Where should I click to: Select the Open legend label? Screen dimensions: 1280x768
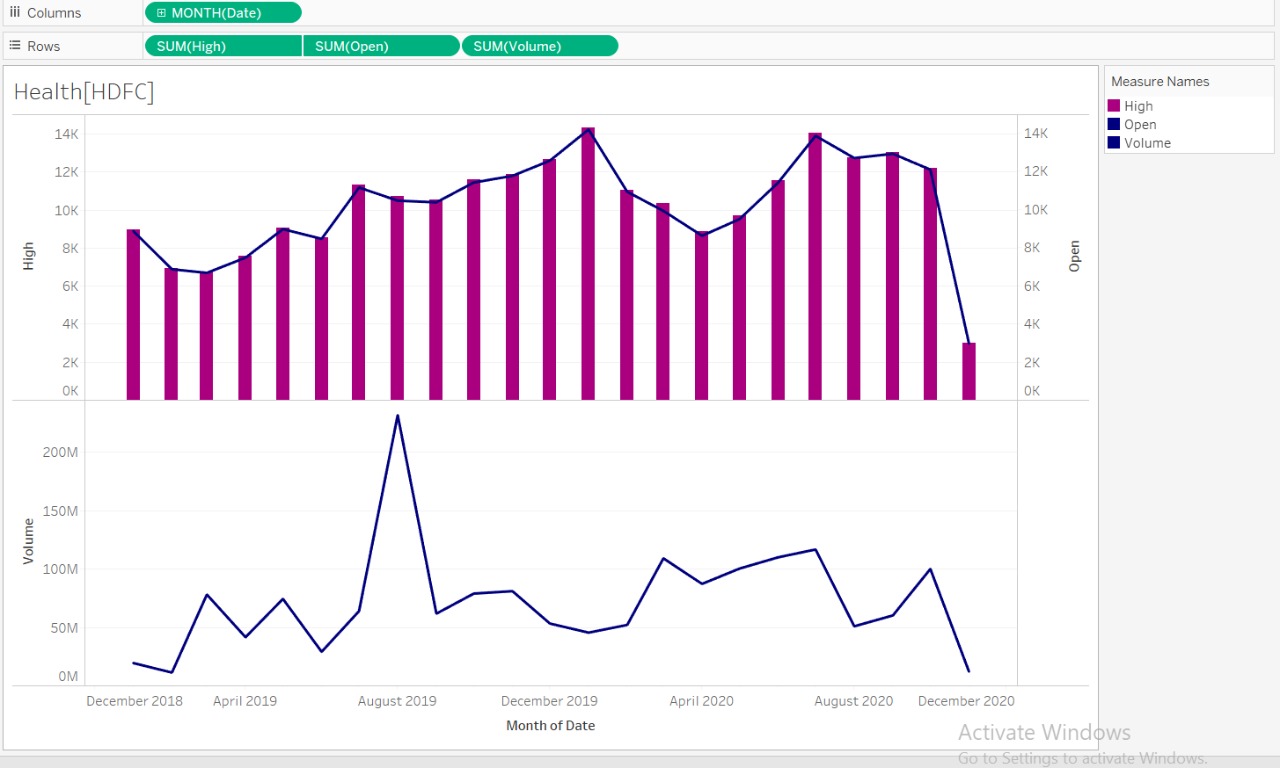pos(1140,125)
